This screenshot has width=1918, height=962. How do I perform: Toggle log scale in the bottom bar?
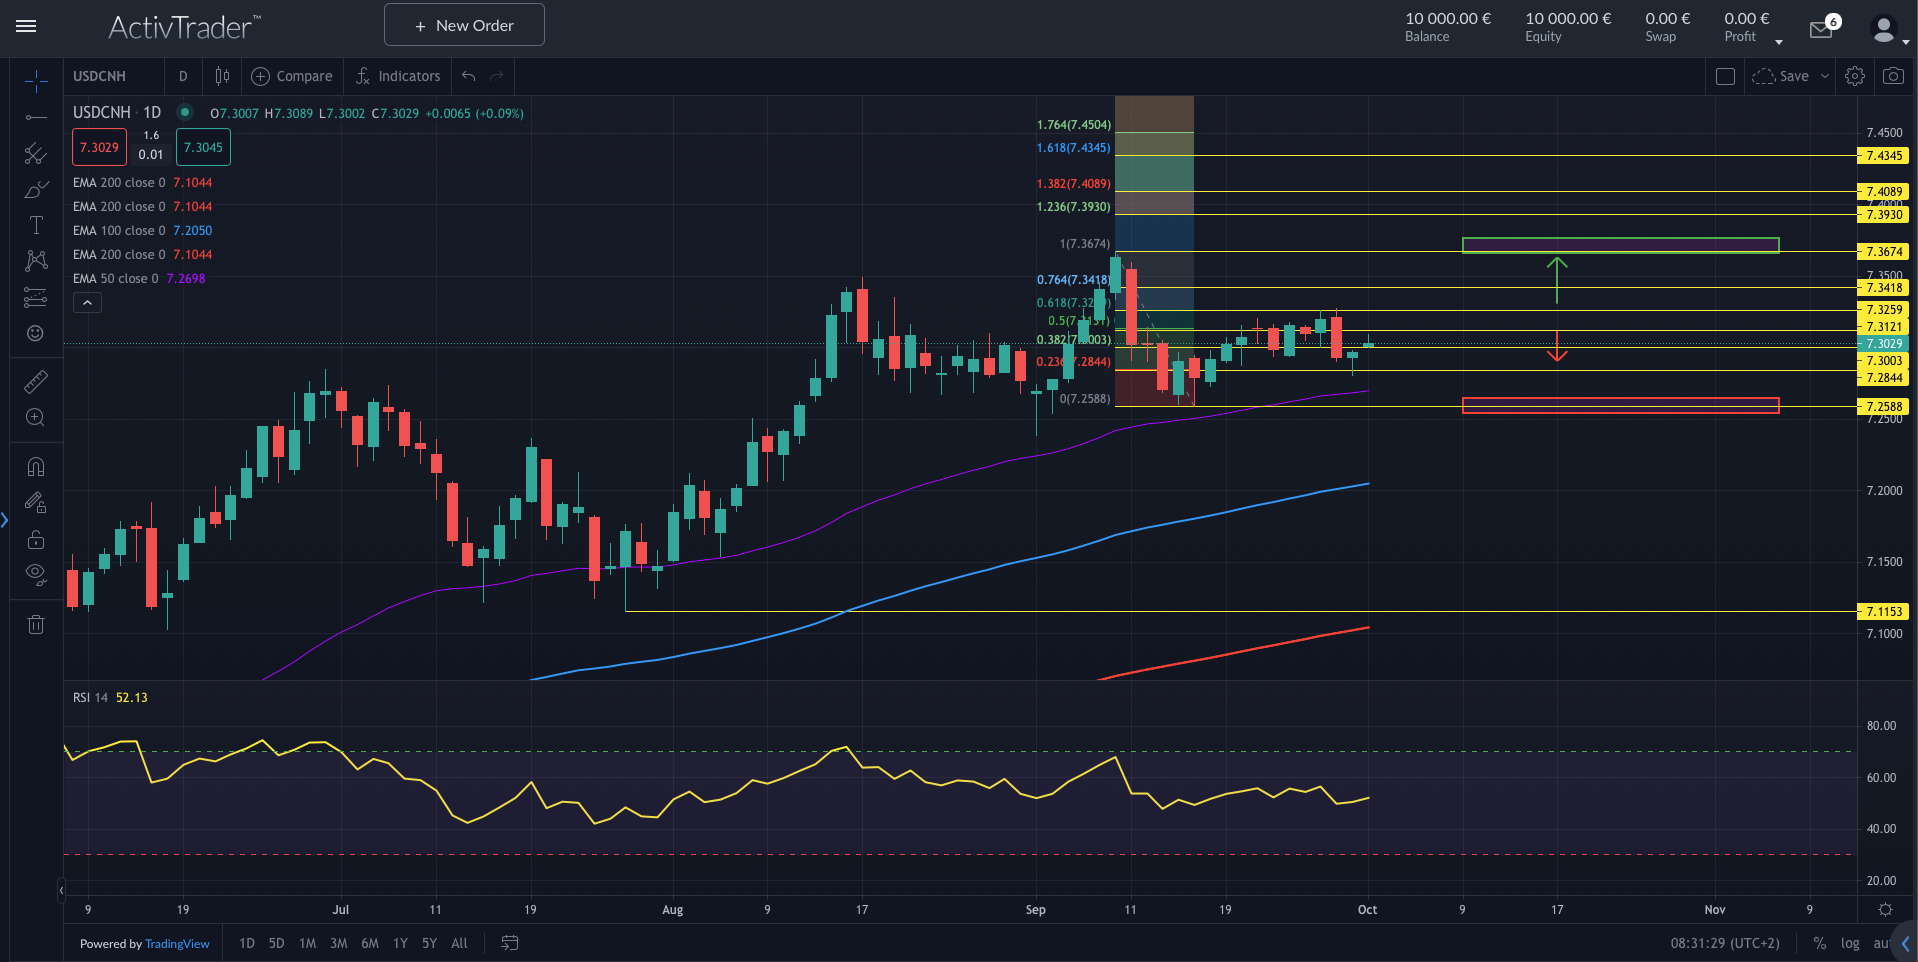click(x=1851, y=943)
